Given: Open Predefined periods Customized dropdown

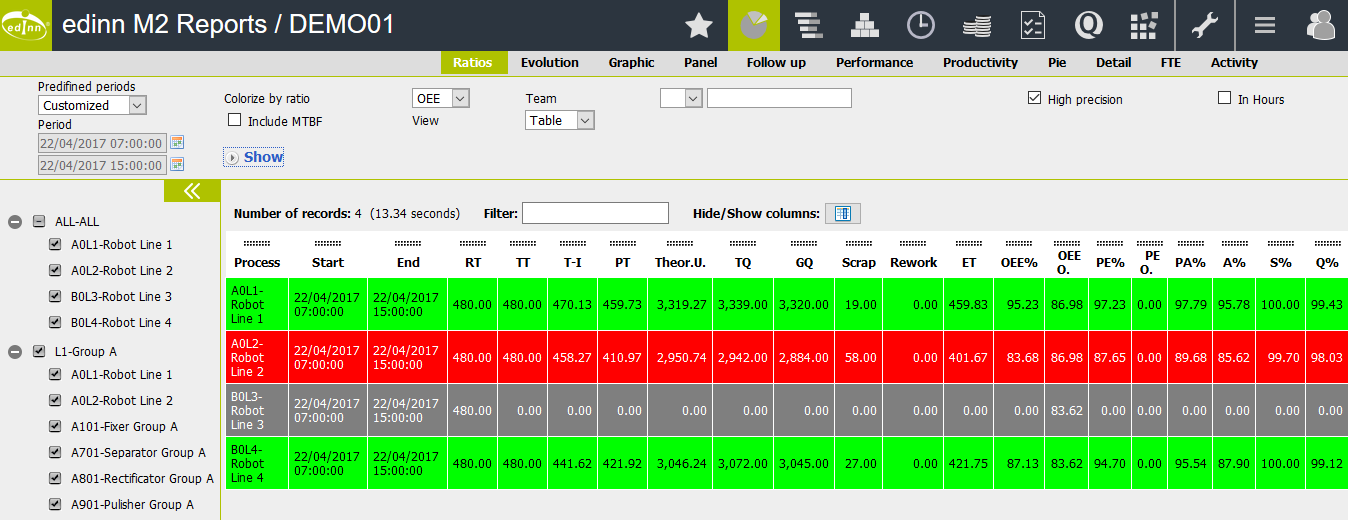Looking at the screenshot, I should pos(93,105).
